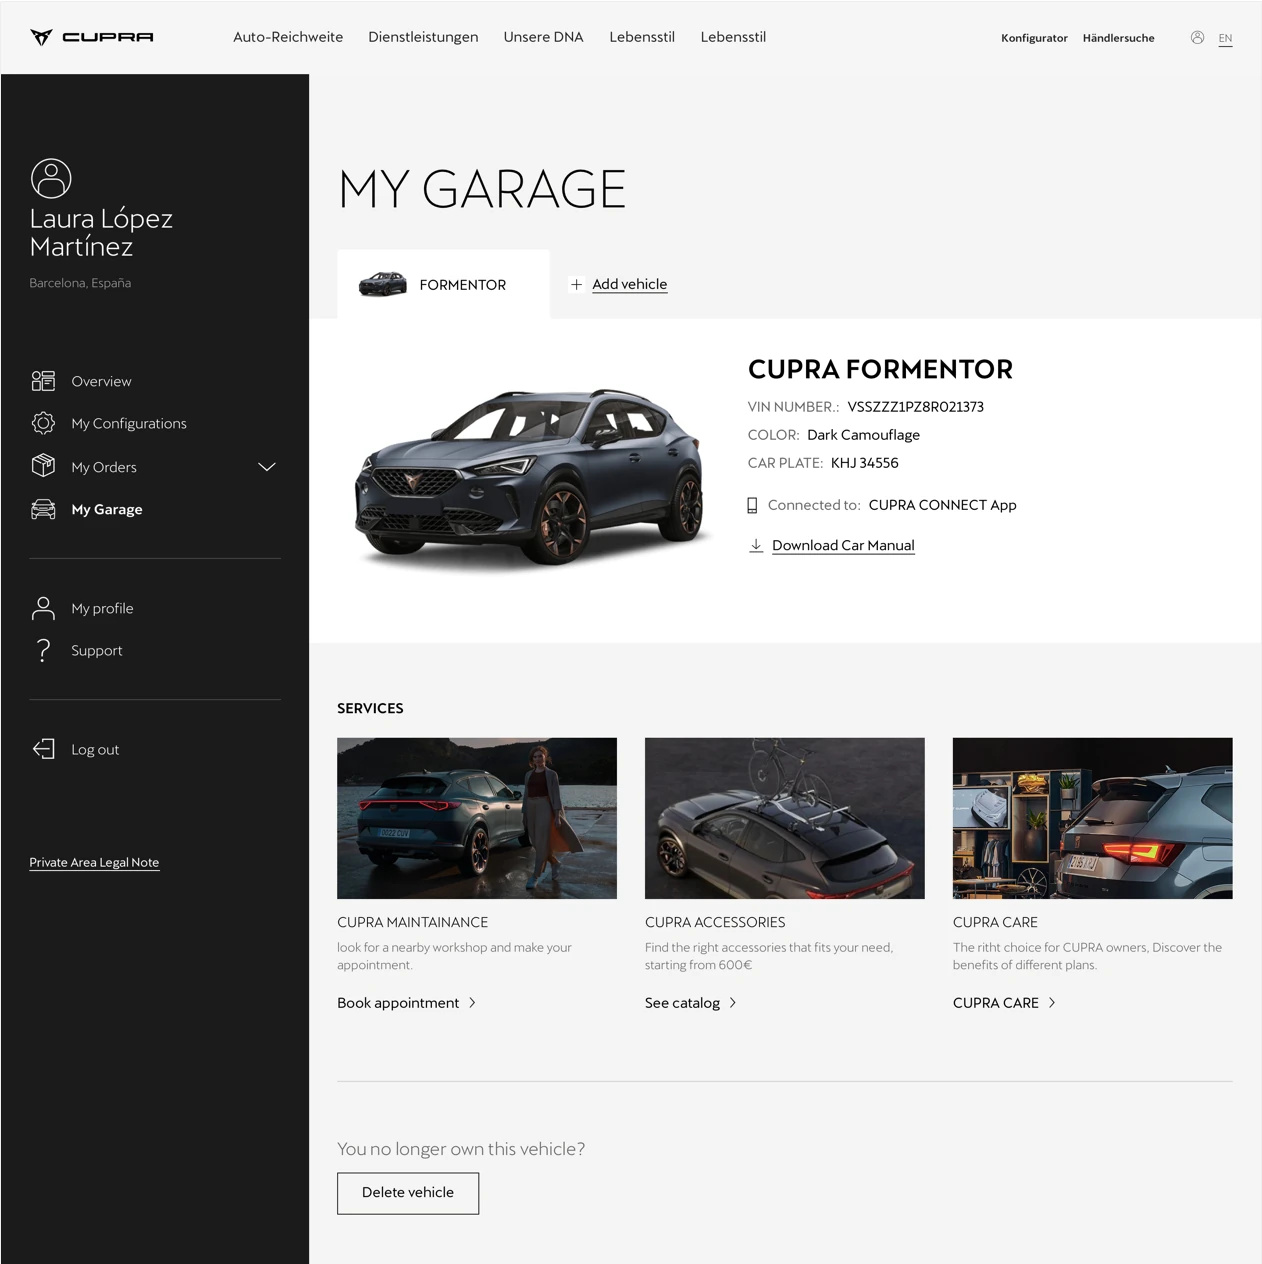Viewport: 1262px width, 1264px height.
Task: Open Support page
Action: (97, 650)
